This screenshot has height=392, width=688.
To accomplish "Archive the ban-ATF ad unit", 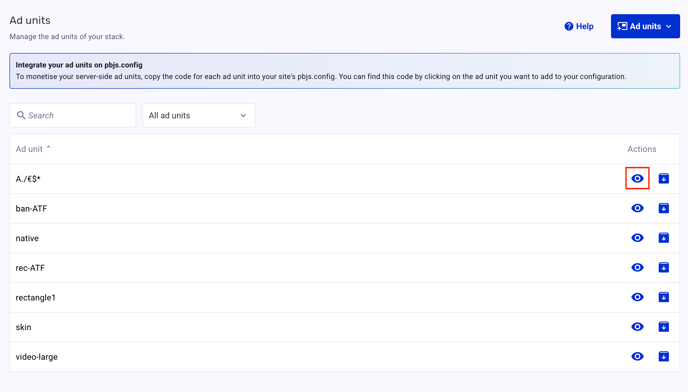I will click(663, 208).
